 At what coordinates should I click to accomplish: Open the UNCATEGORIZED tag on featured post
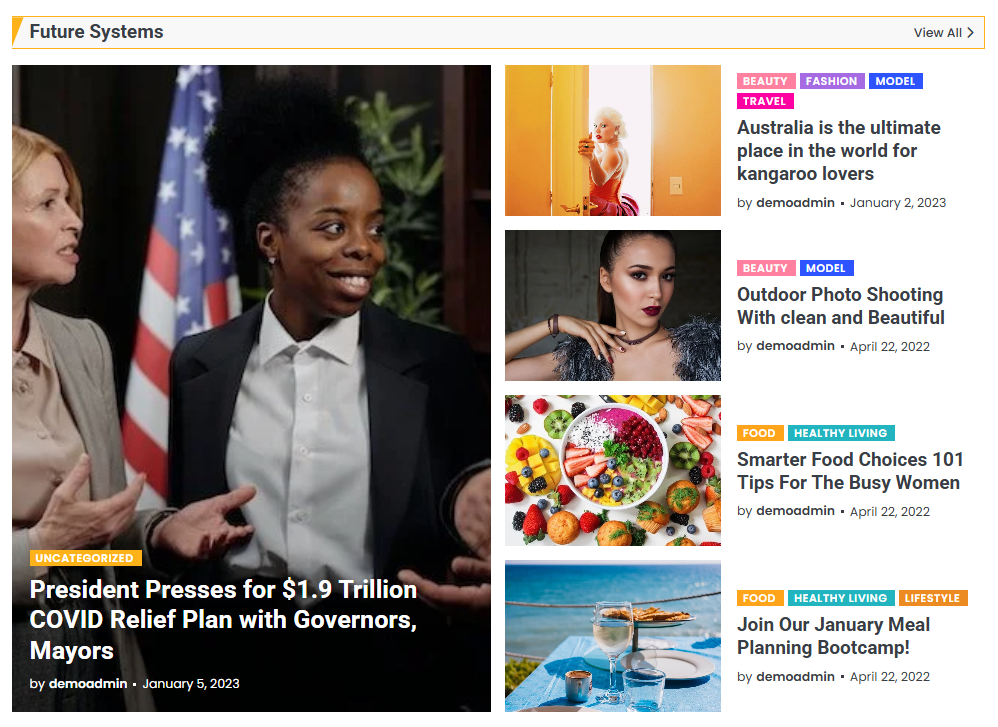[x=85, y=558]
